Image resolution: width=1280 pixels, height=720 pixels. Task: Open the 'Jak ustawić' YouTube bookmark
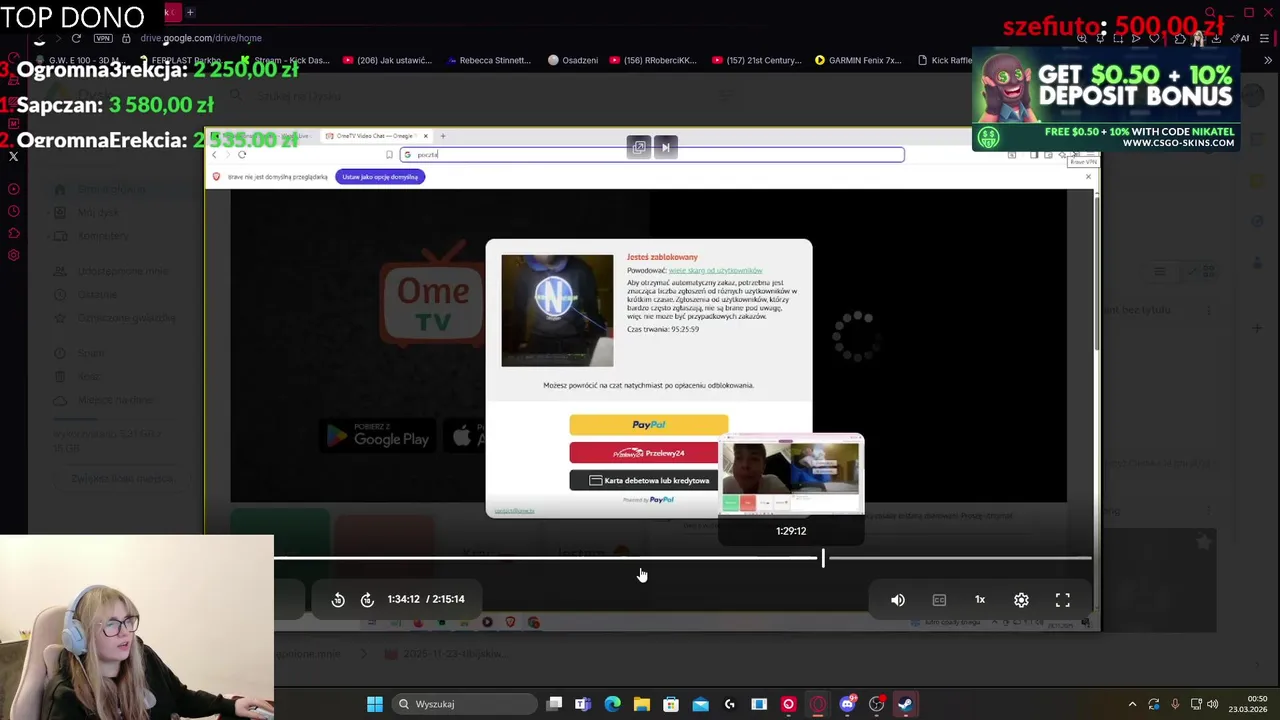click(x=387, y=60)
